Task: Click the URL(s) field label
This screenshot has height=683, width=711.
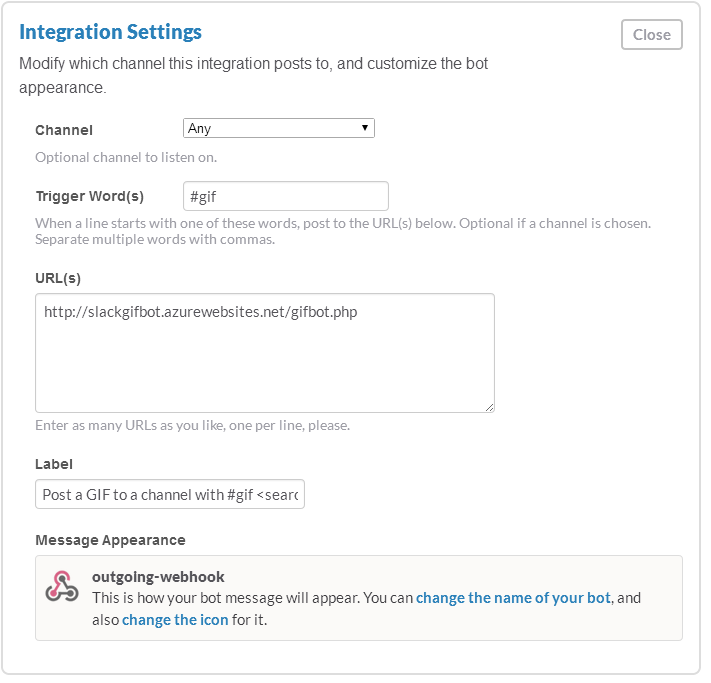Action: pyautogui.click(x=58, y=276)
